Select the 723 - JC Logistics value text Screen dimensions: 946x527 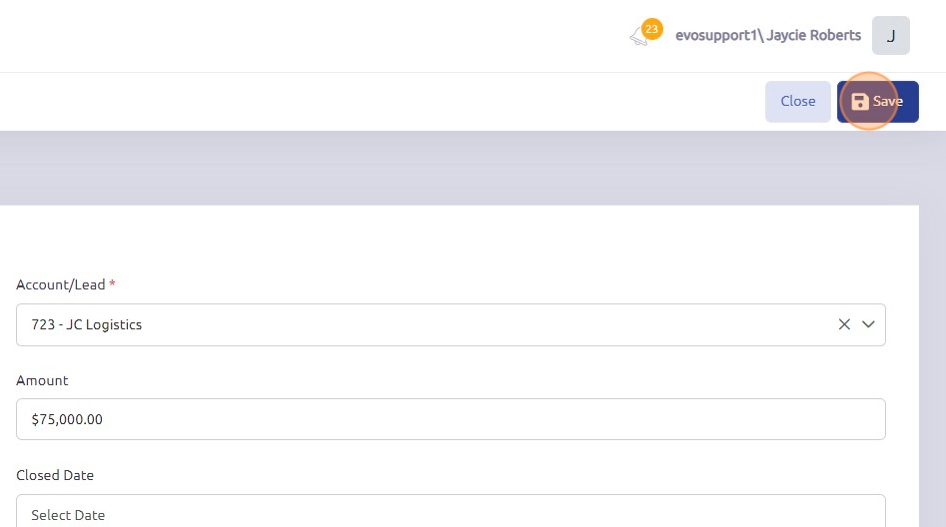[87, 325]
